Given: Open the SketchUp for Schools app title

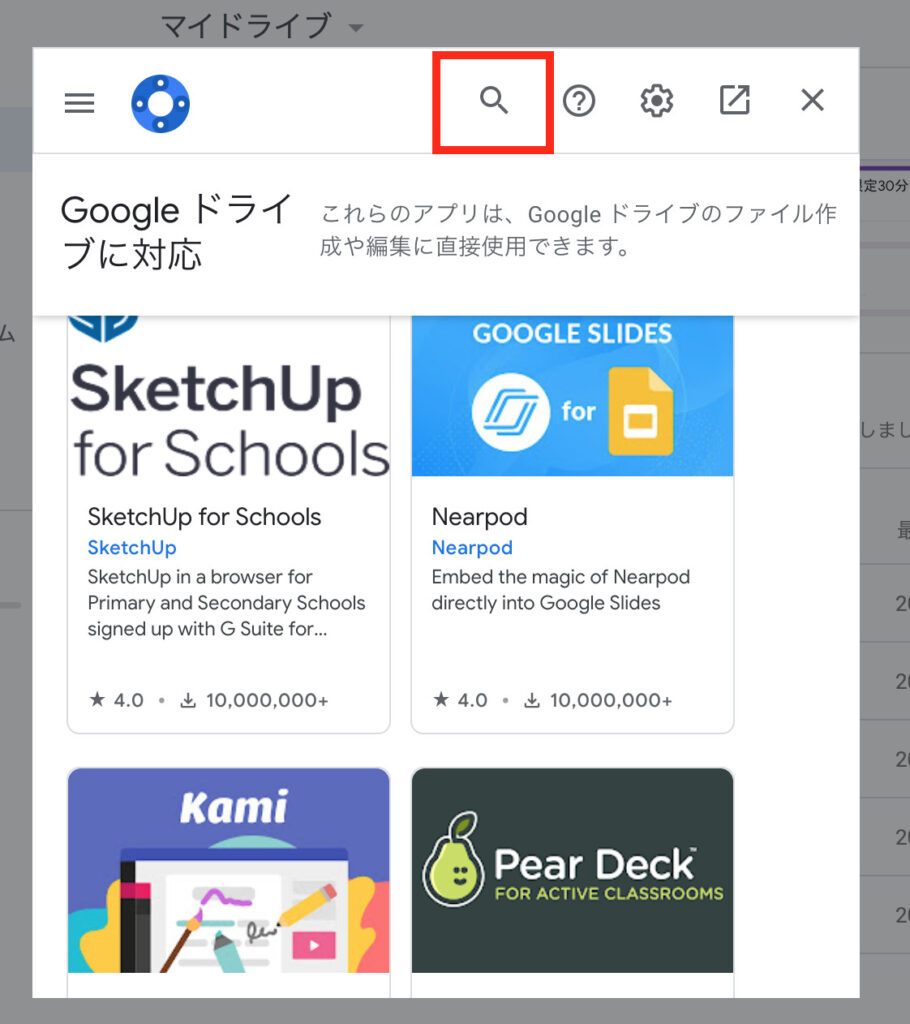Looking at the screenshot, I should tap(204, 517).
